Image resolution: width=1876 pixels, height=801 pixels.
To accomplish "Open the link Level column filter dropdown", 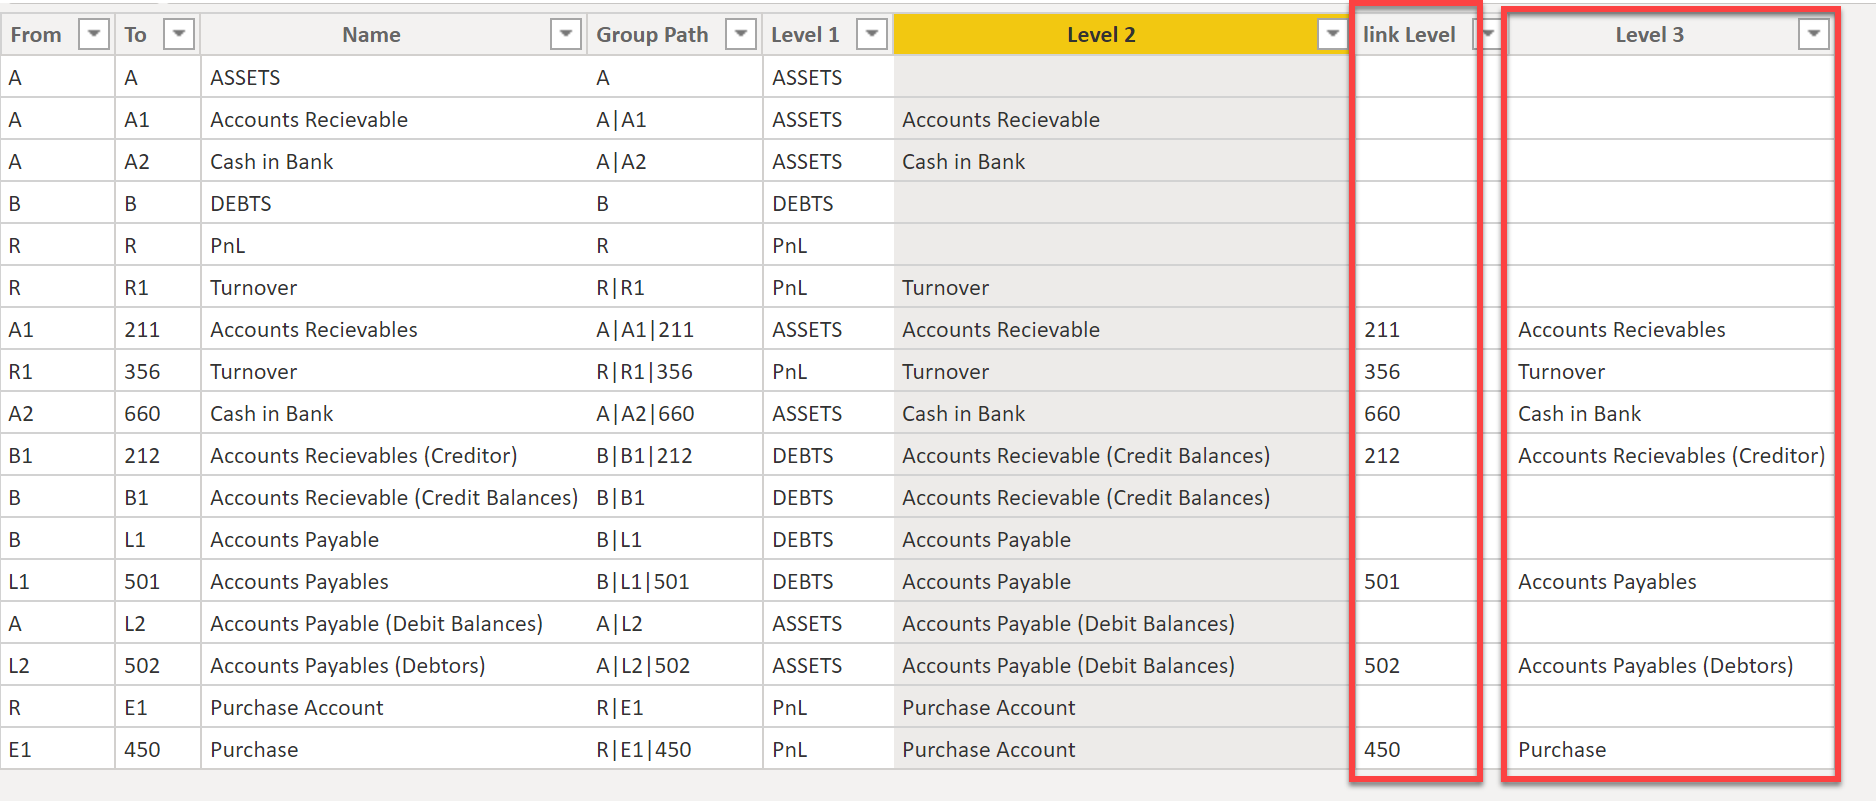I will click(x=1488, y=34).
